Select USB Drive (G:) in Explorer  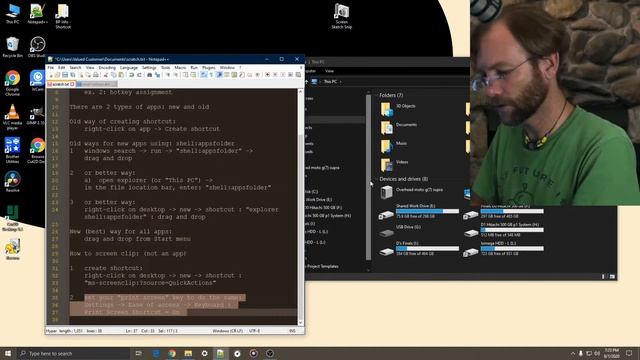[x=399, y=231]
